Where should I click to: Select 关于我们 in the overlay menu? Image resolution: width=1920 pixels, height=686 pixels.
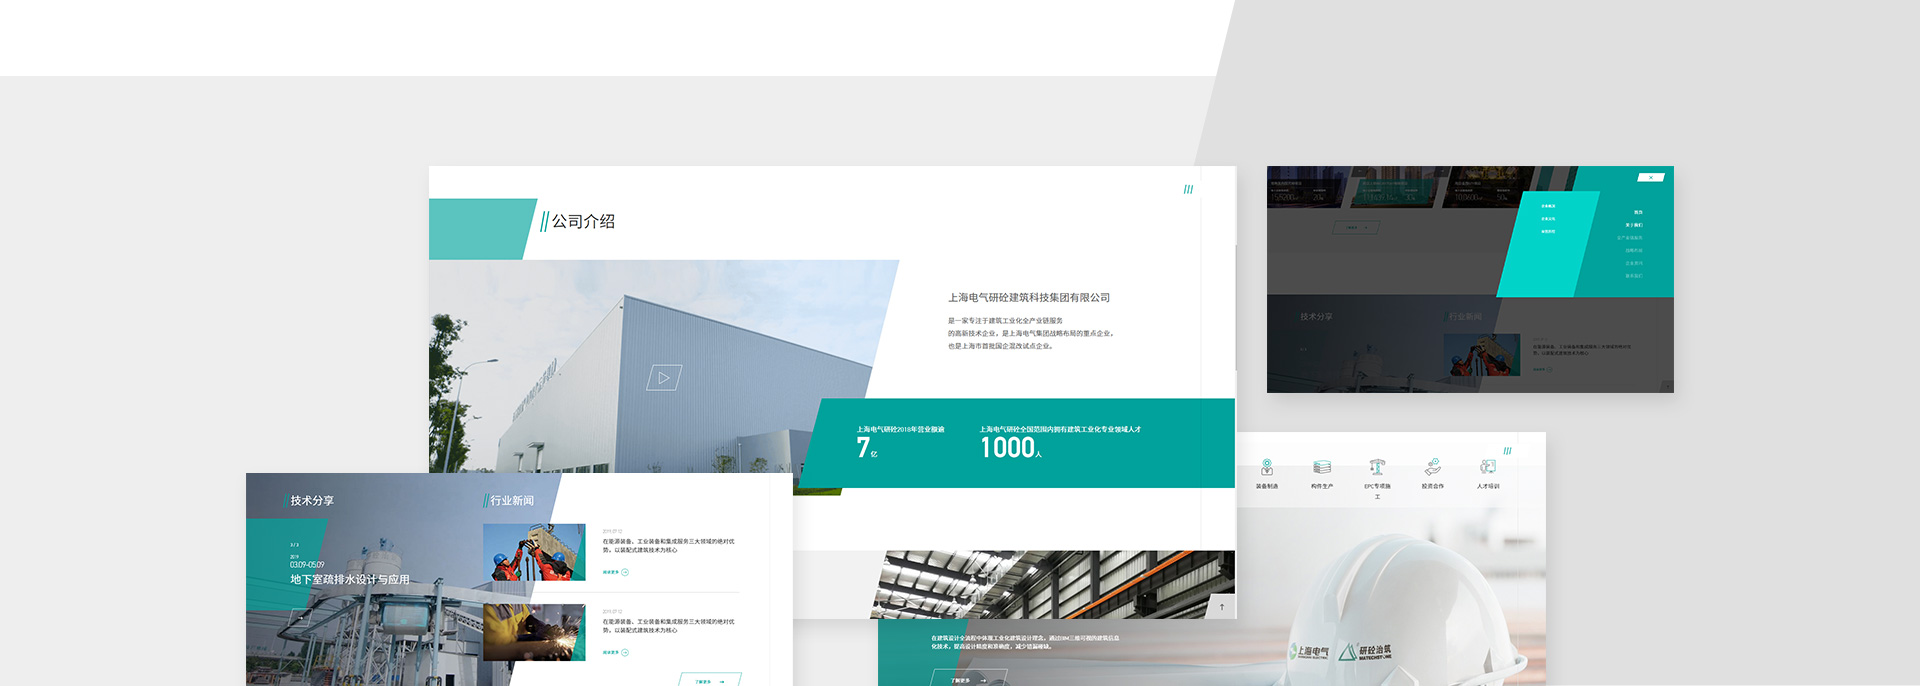coord(1633,225)
